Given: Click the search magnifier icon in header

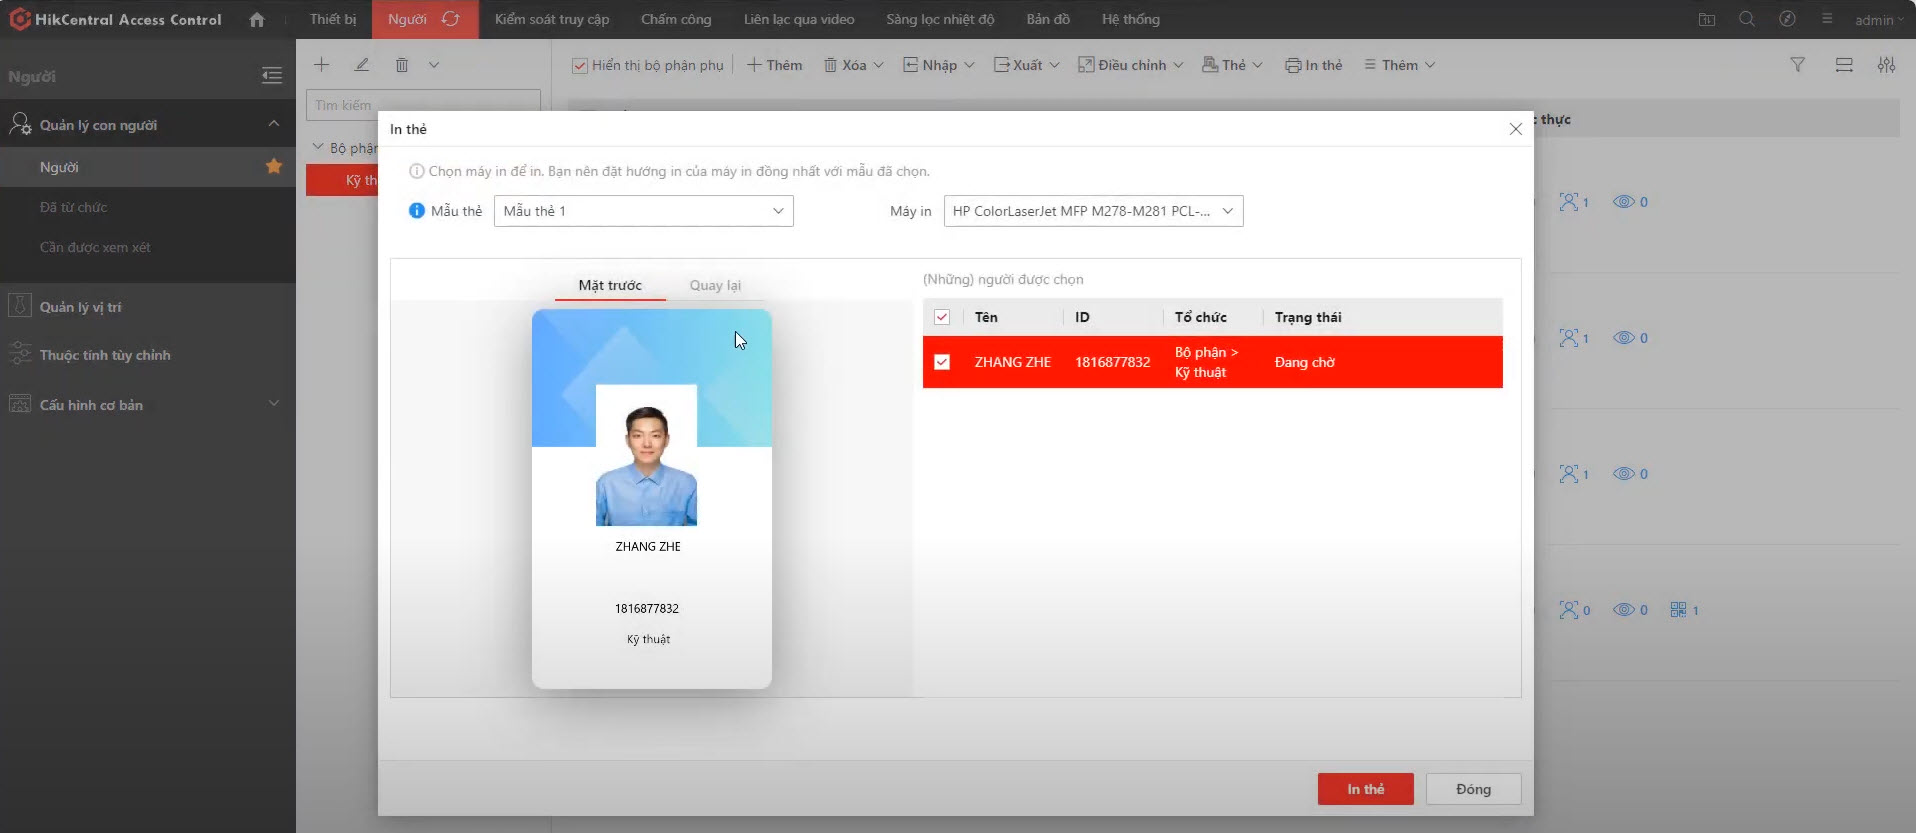Looking at the screenshot, I should coord(1746,19).
